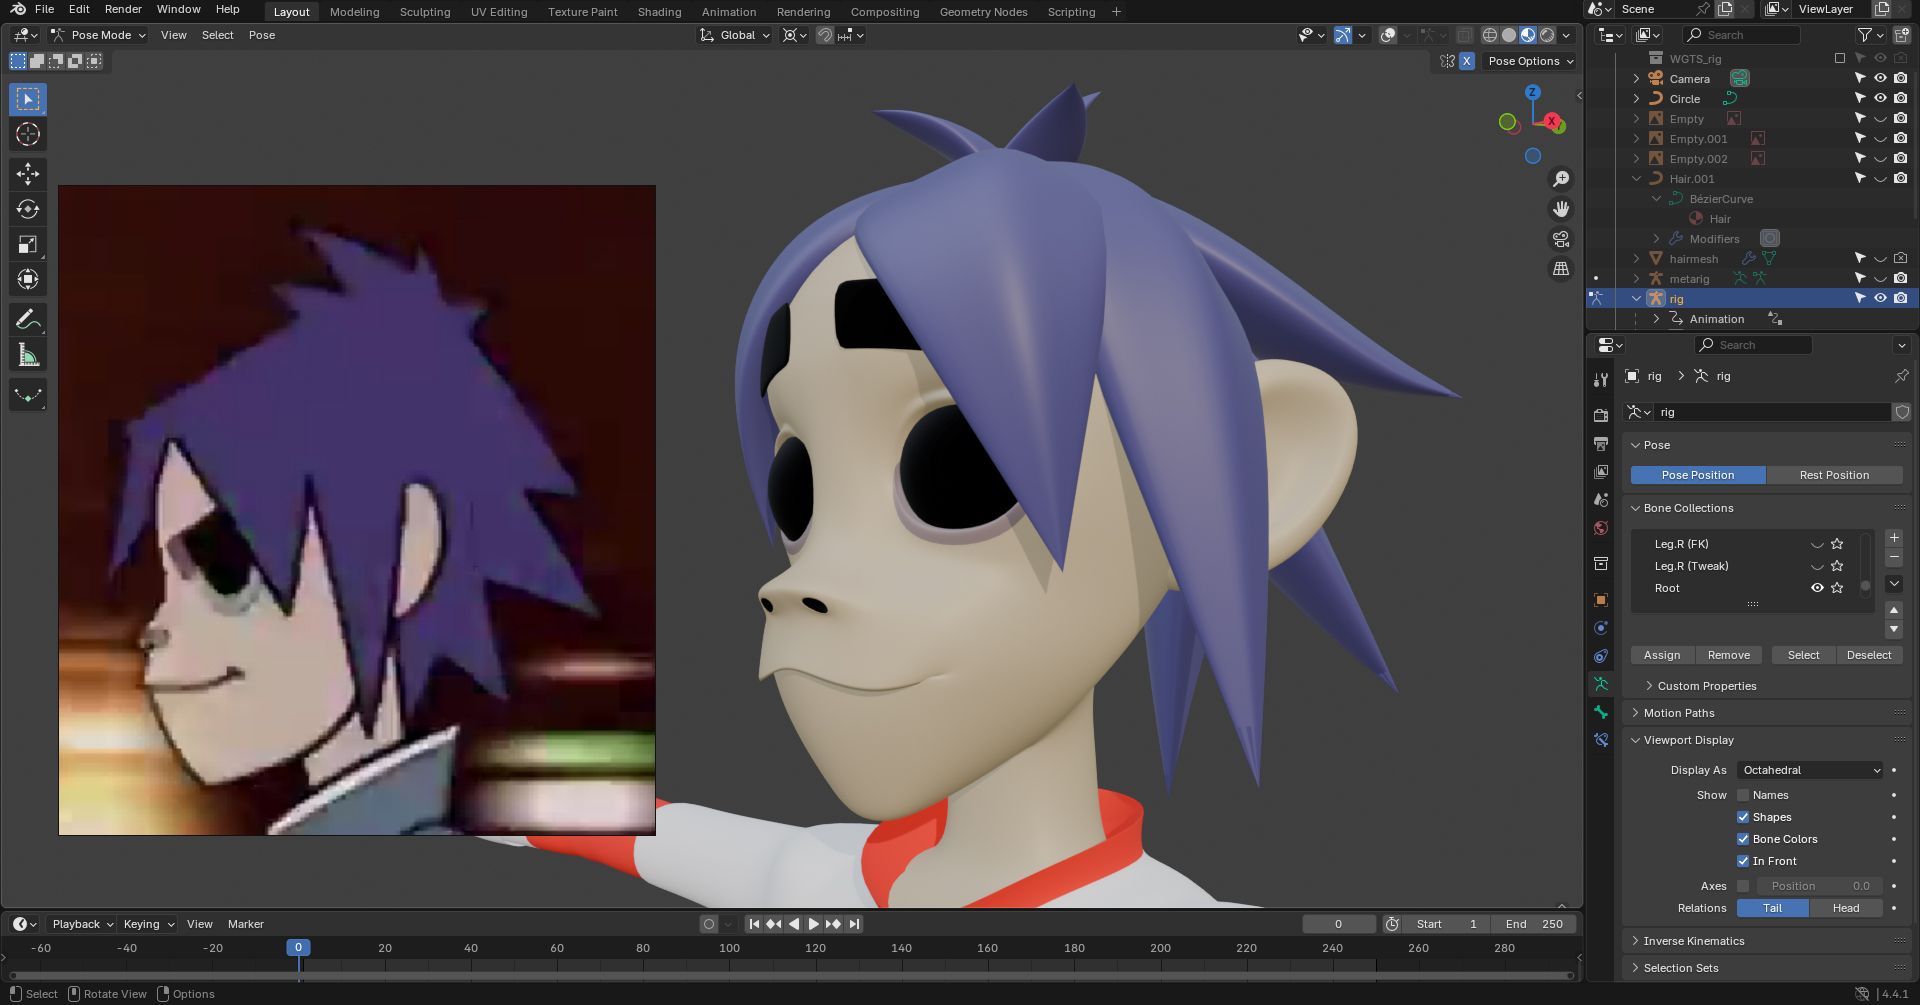The width and height of the screenshot is (1920, 1005).
Task: Switch to the Sculpting workspace tab
Action: pyautogui.click(x=425, y=12)
